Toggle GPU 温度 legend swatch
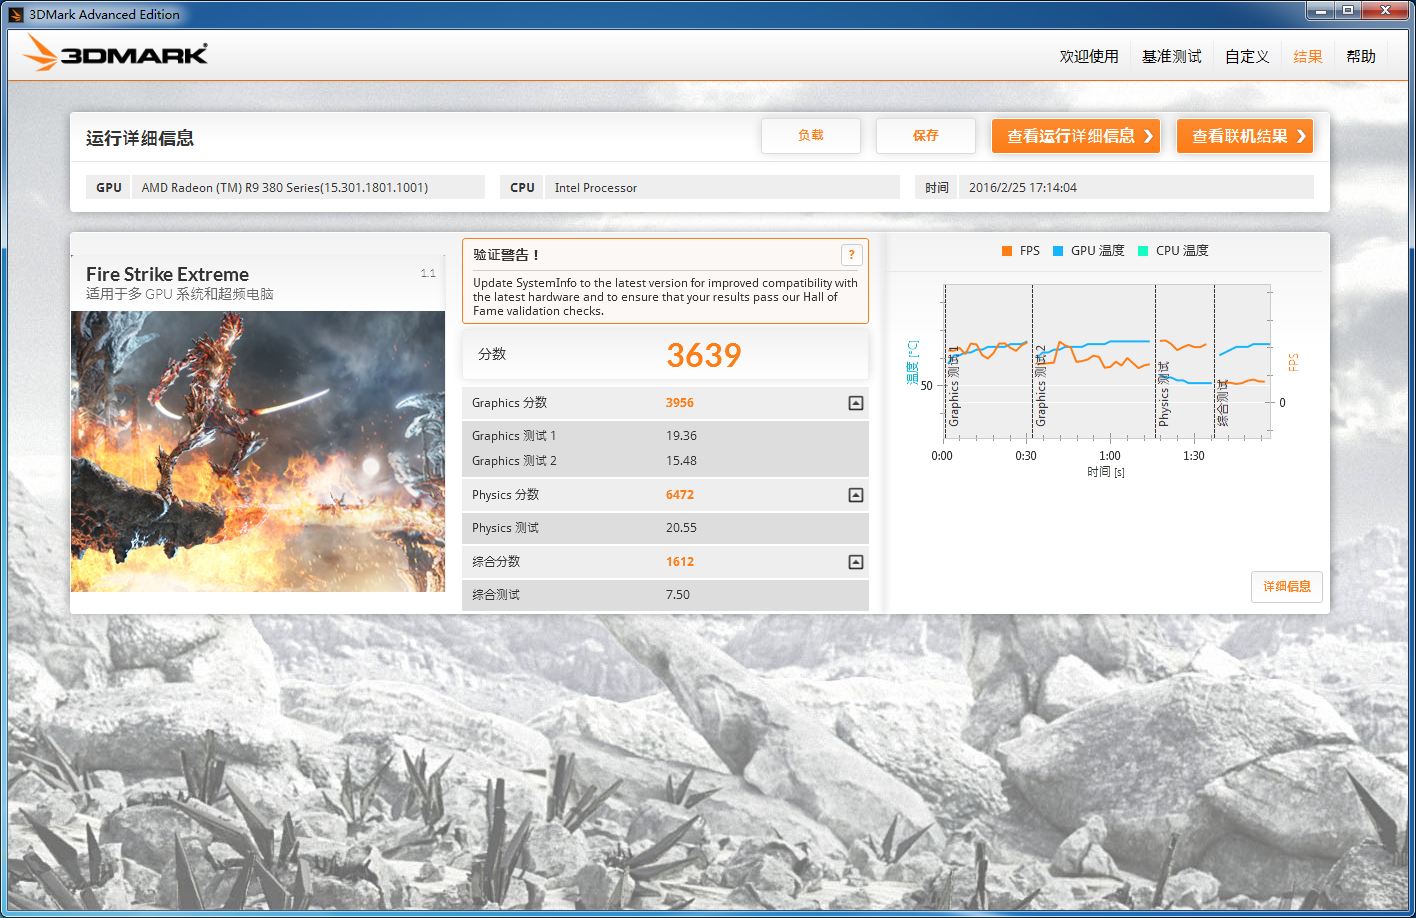The image size is (1416, 918). pyautogui.click(x=1058, y=251)
